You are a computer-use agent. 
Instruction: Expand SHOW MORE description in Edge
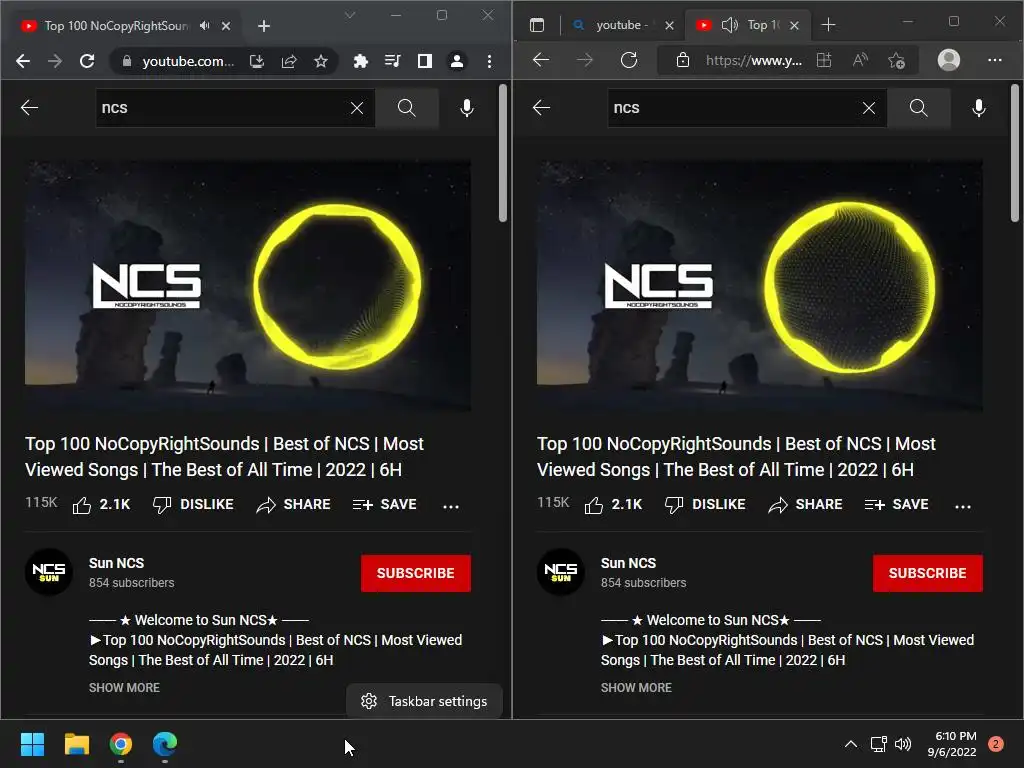click(x=636, y=688)
